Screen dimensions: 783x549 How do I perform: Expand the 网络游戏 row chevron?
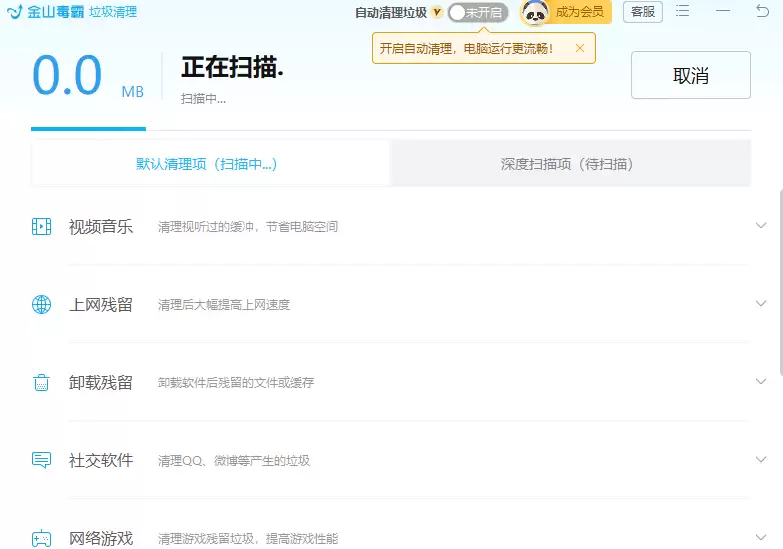[x=761, y=537]
